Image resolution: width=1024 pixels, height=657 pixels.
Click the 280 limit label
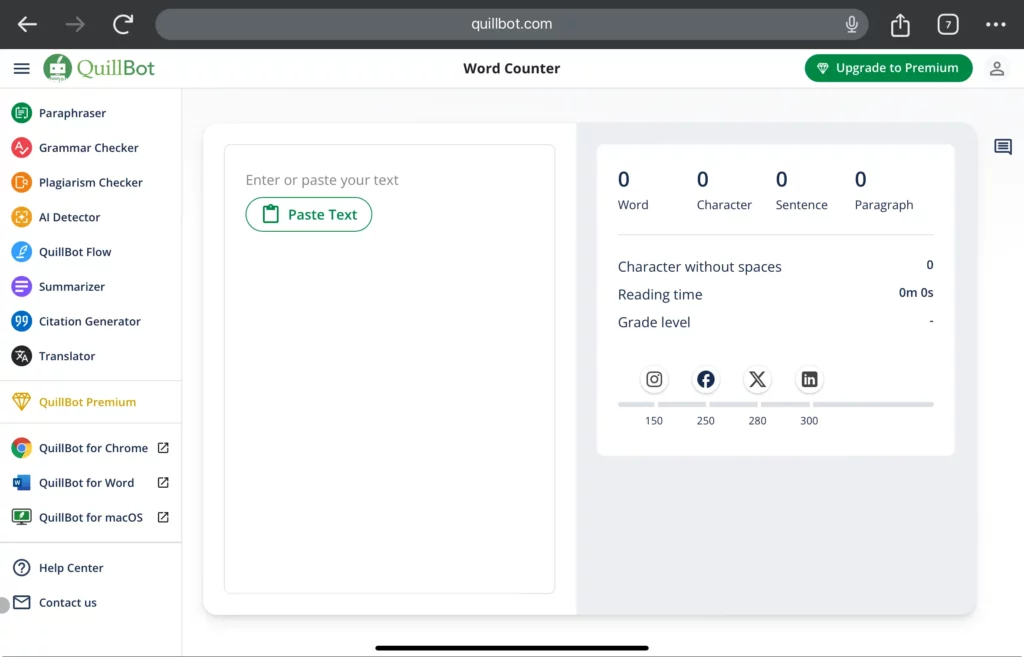[757, 421]
